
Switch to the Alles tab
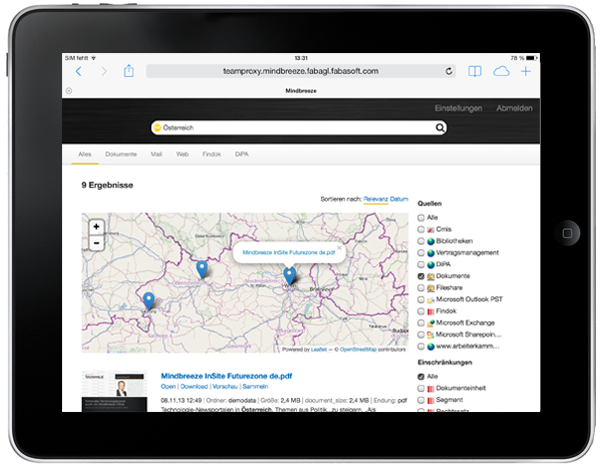pyautogui.click(x=85, y=154)
